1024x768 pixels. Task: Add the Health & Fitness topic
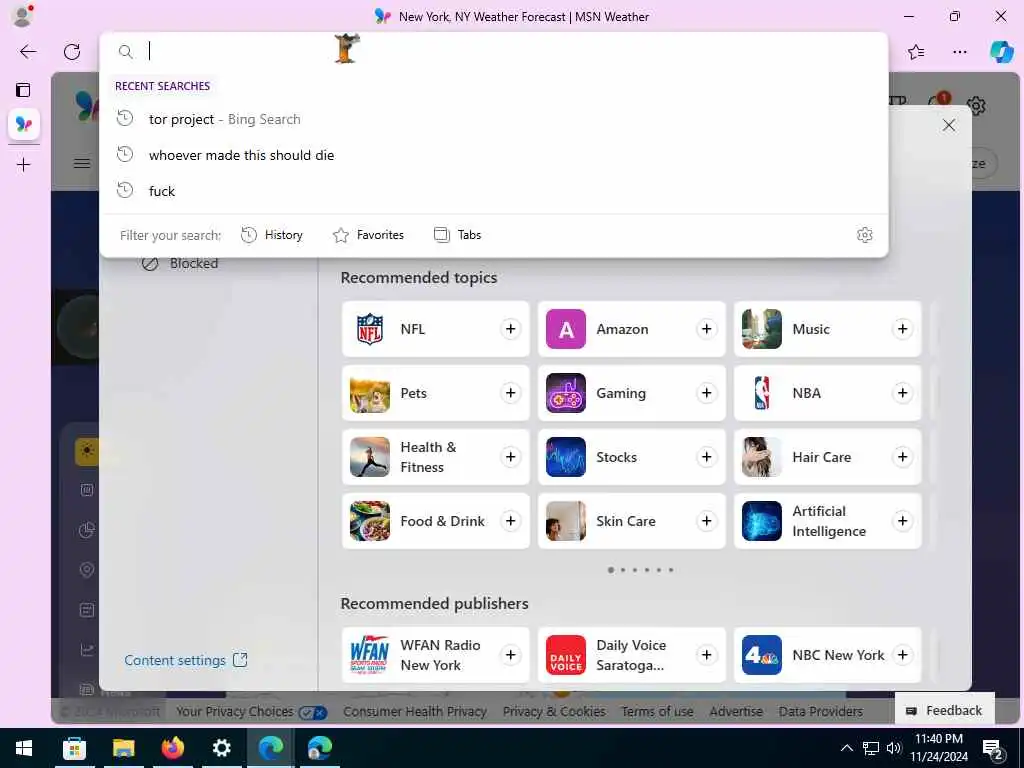(x=511, y=457)
